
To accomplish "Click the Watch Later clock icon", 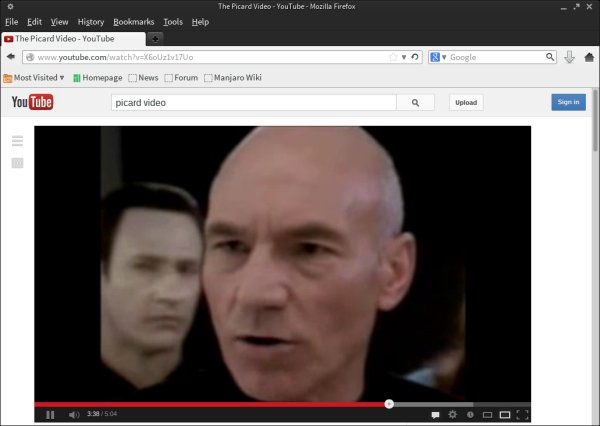I will (470, 414).
